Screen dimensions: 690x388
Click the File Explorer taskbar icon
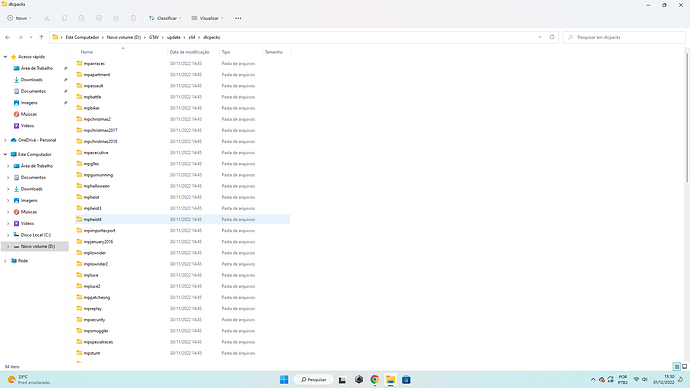click(x=390, y=380)
